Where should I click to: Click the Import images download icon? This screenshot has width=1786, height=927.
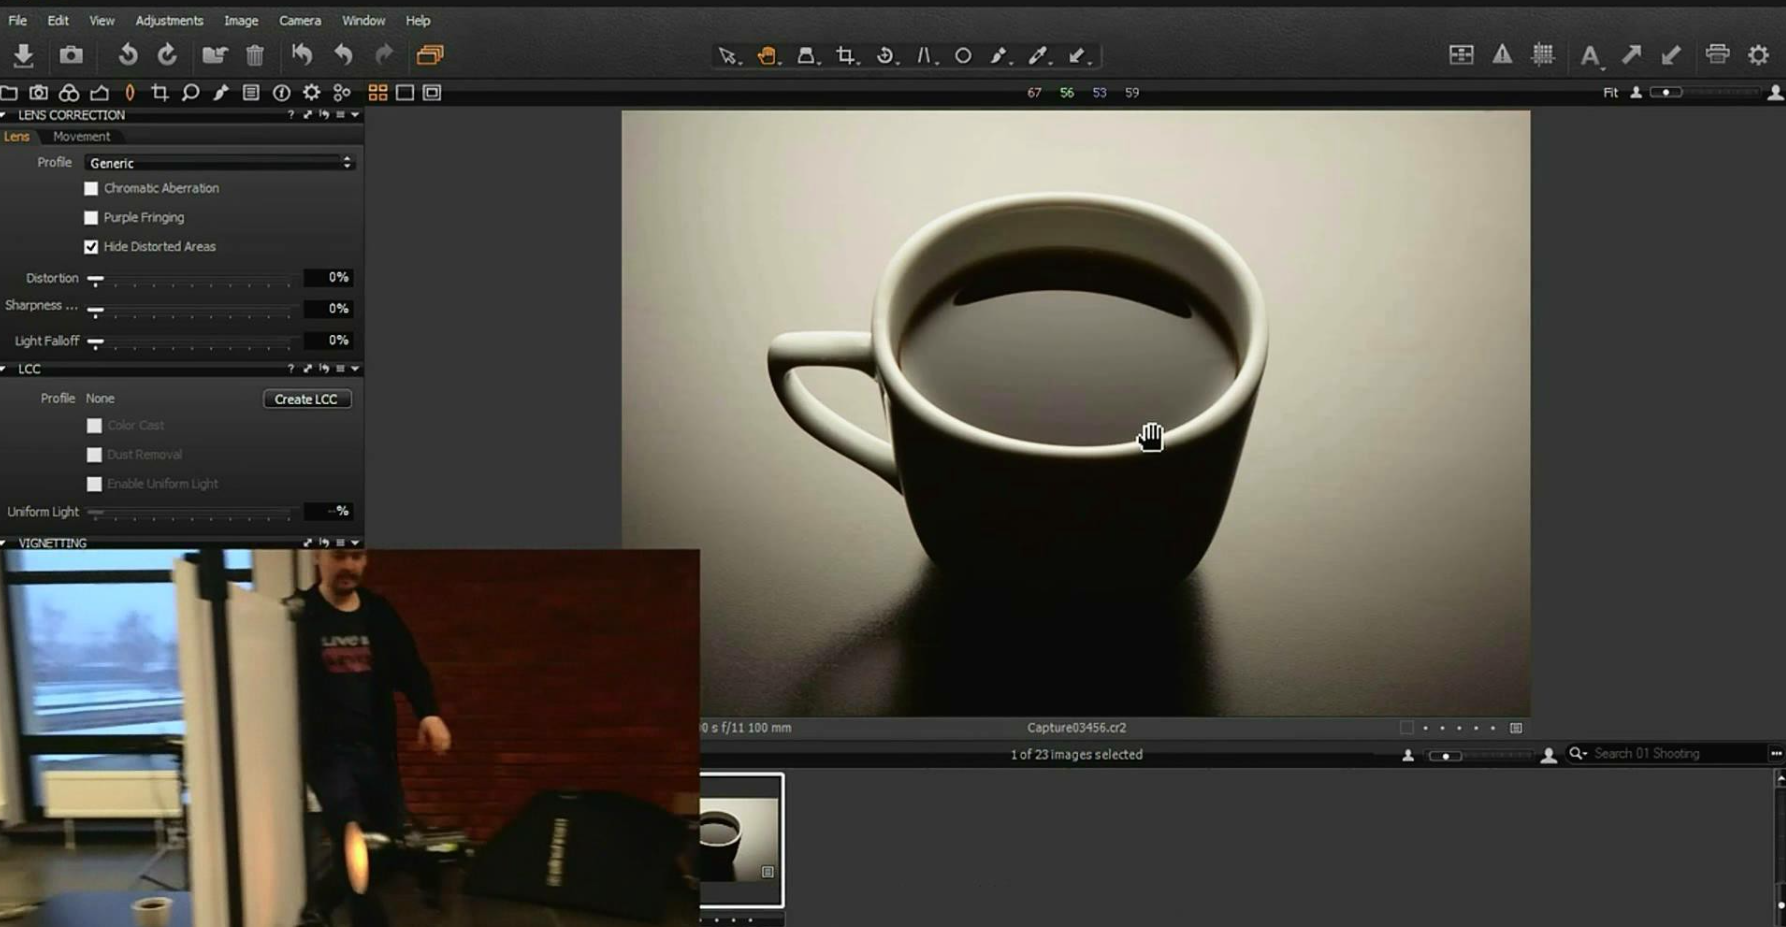pos(23,55)
